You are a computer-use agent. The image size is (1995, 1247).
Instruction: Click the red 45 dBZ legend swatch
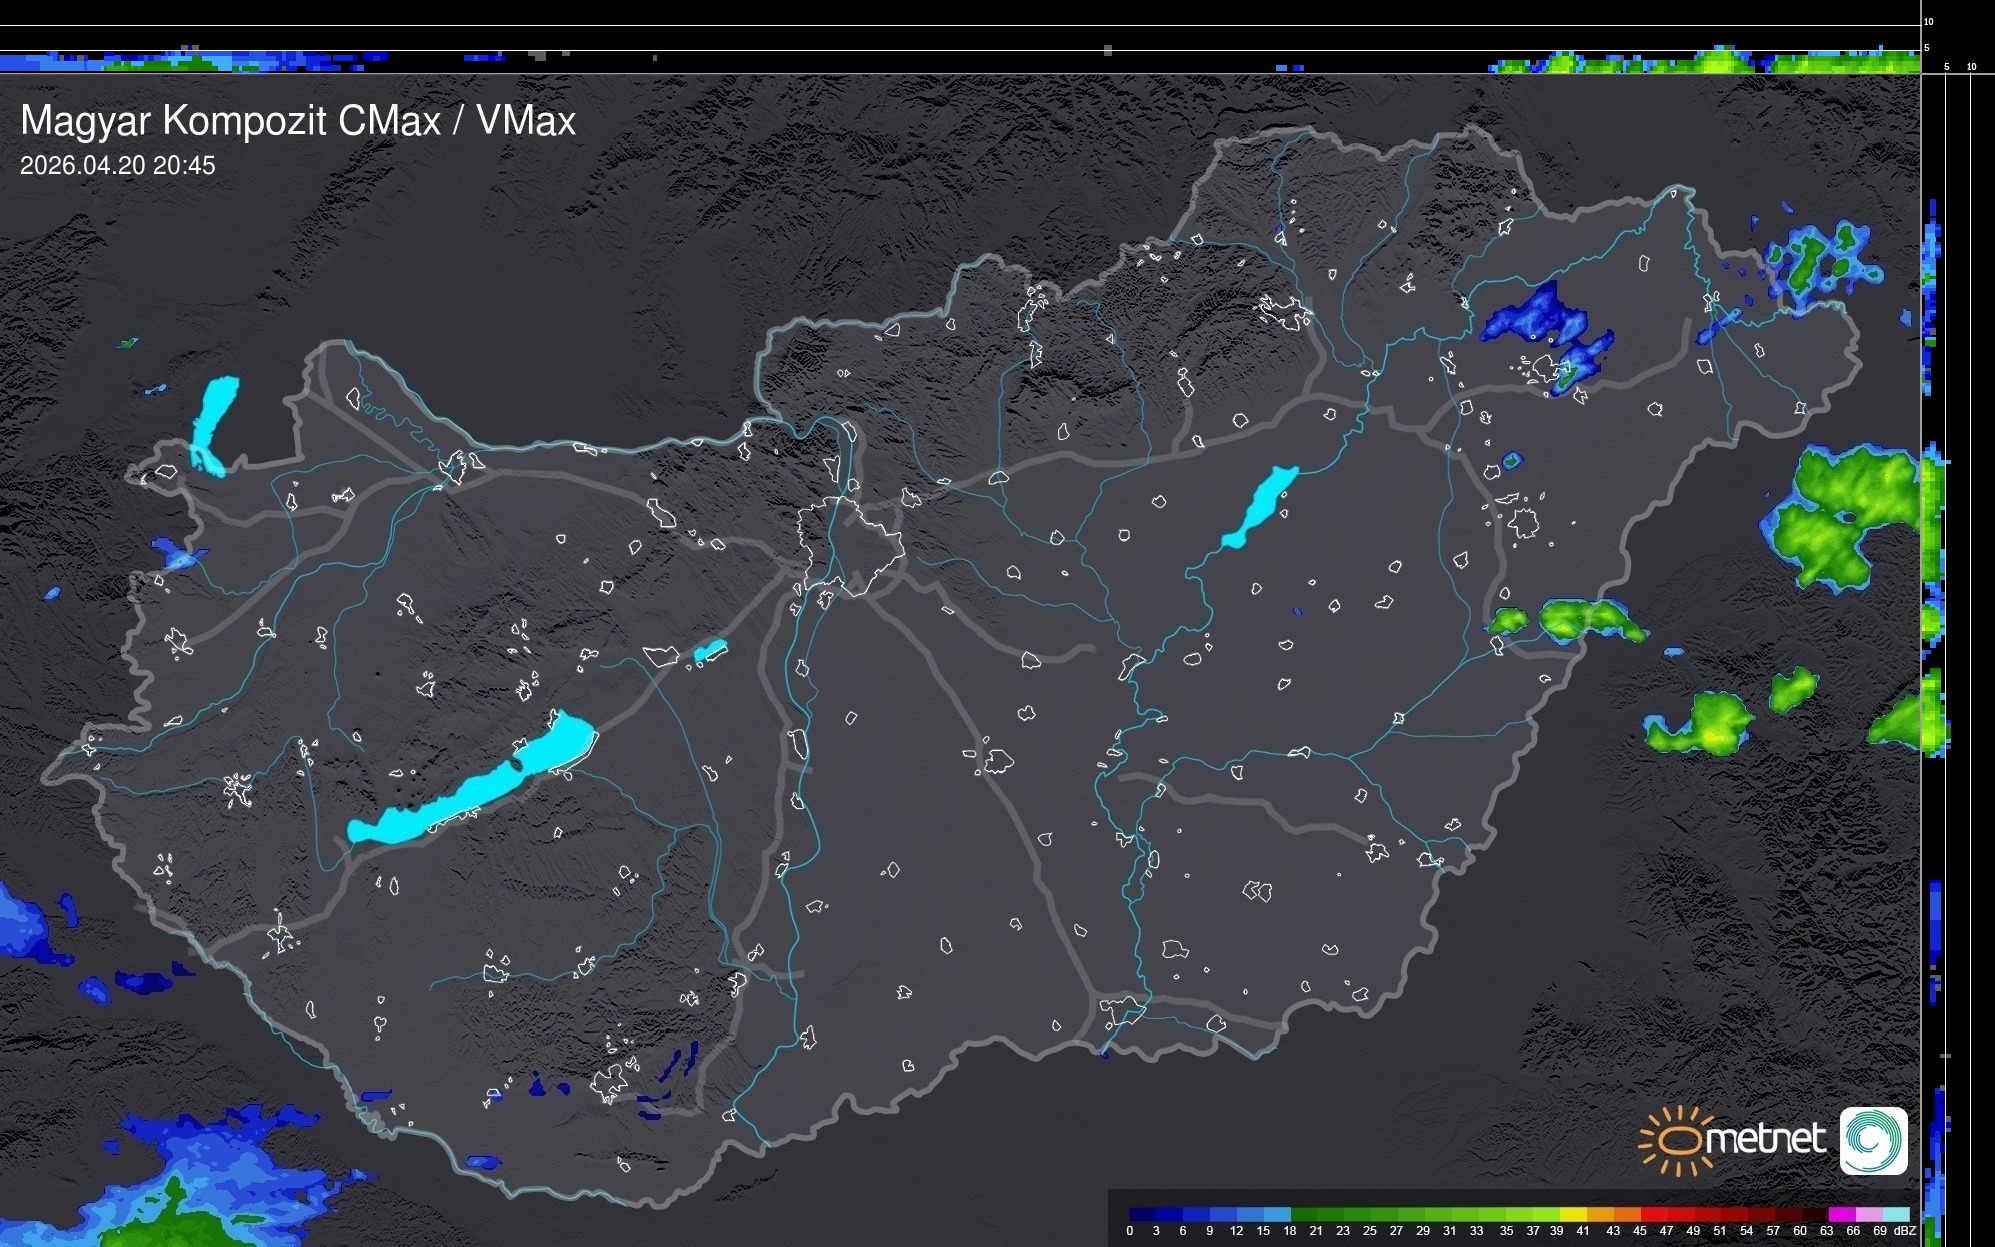pyautogui.click(x=1653, y=1214)
